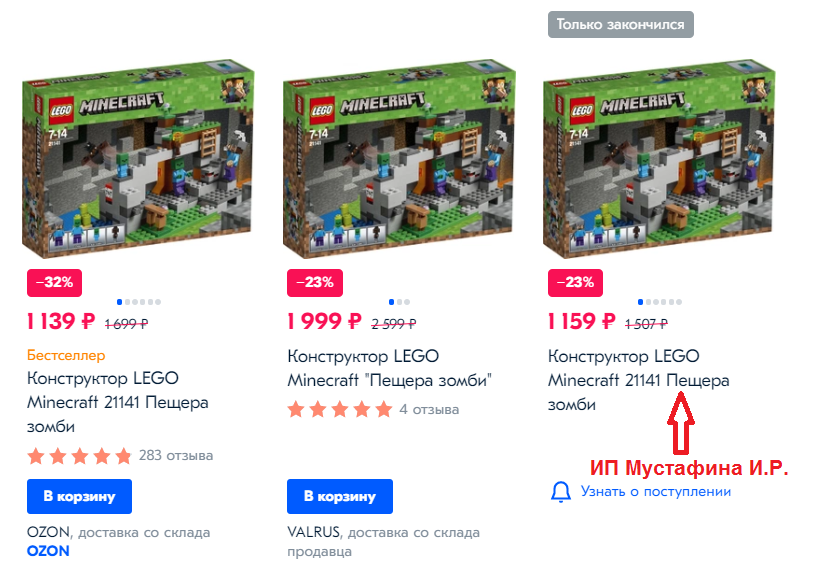Click "Узнать о поступлении" link
This screenshot has width=817, height=571.
tap(655, 492)
